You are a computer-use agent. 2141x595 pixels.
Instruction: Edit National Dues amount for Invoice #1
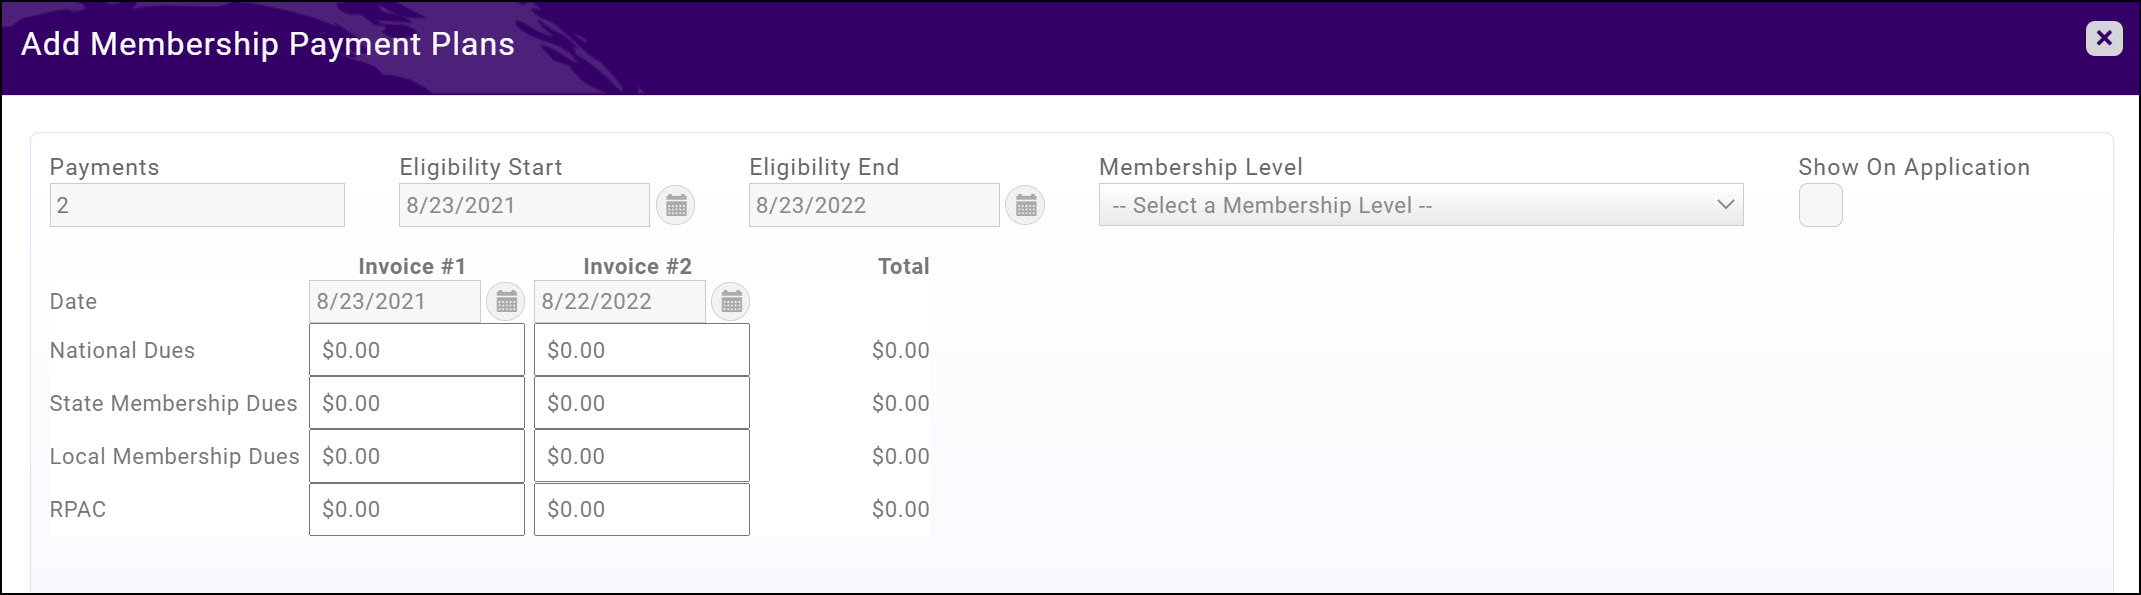click(x=416, y=350)
